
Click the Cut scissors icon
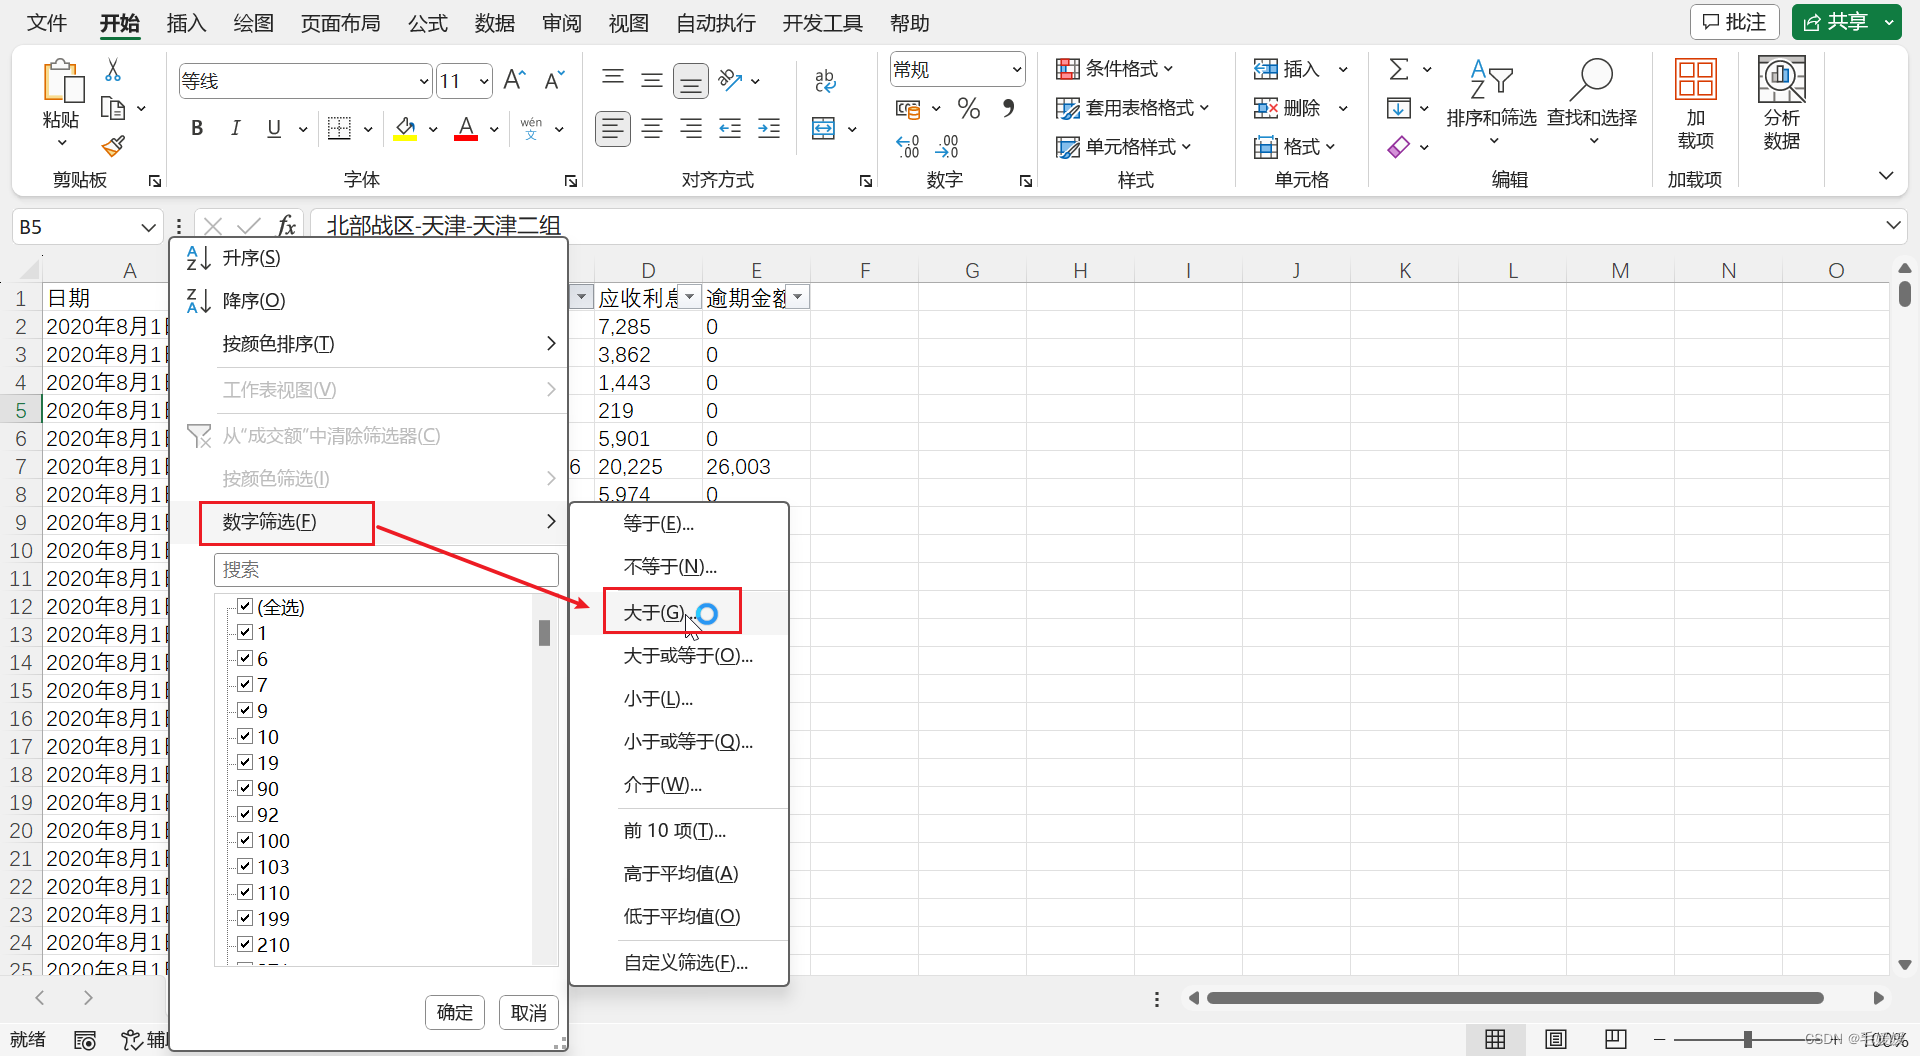(113, 70)
